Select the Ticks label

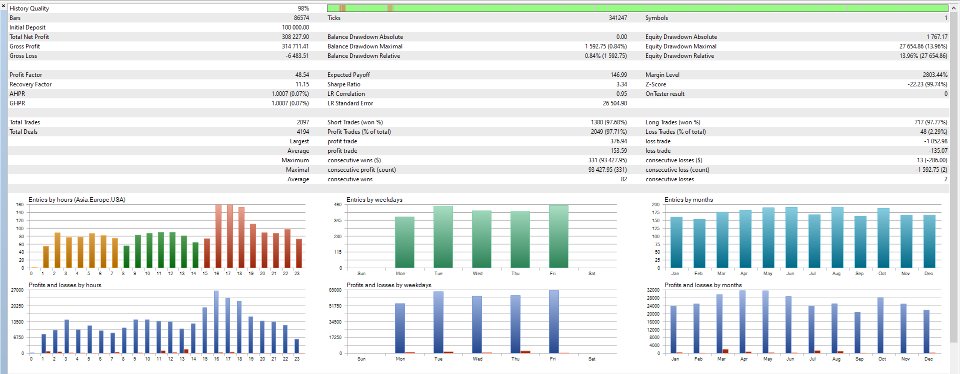coord(334,18)
